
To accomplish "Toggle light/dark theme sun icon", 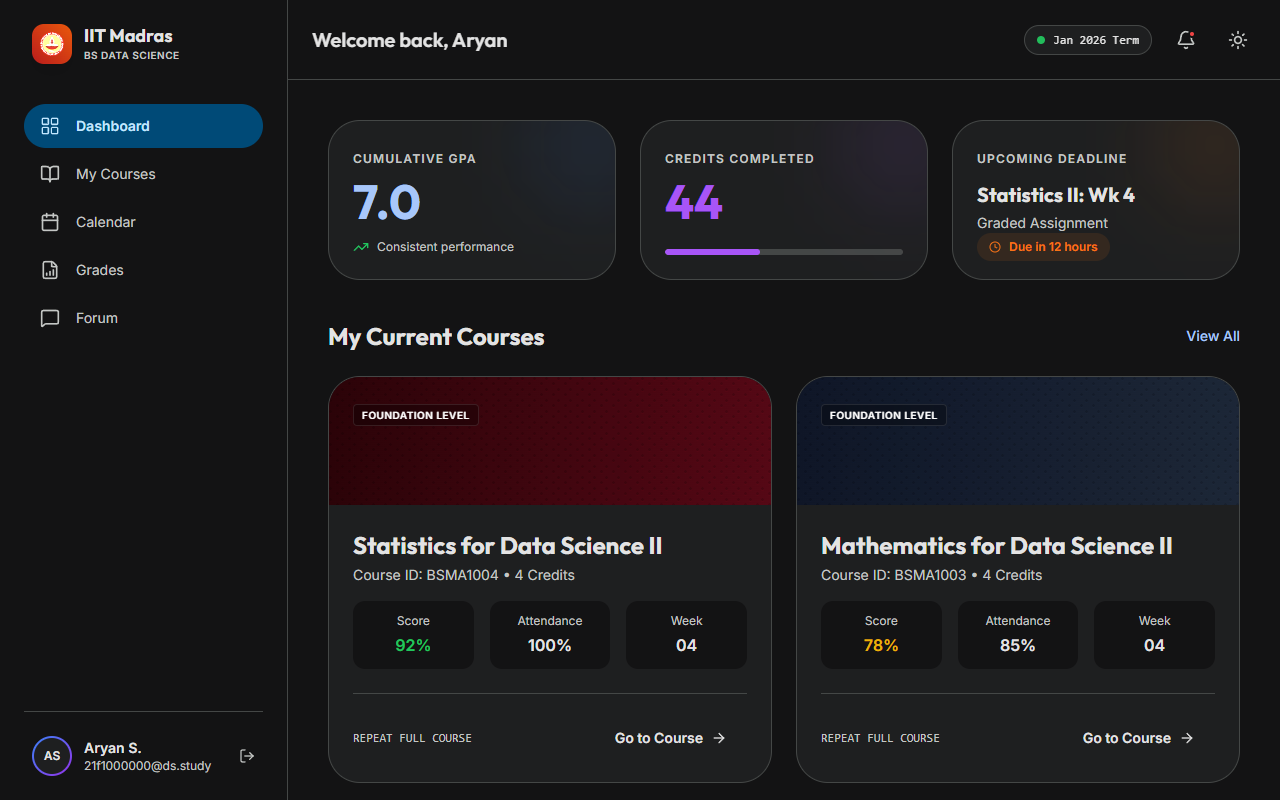I will 1238,40.
